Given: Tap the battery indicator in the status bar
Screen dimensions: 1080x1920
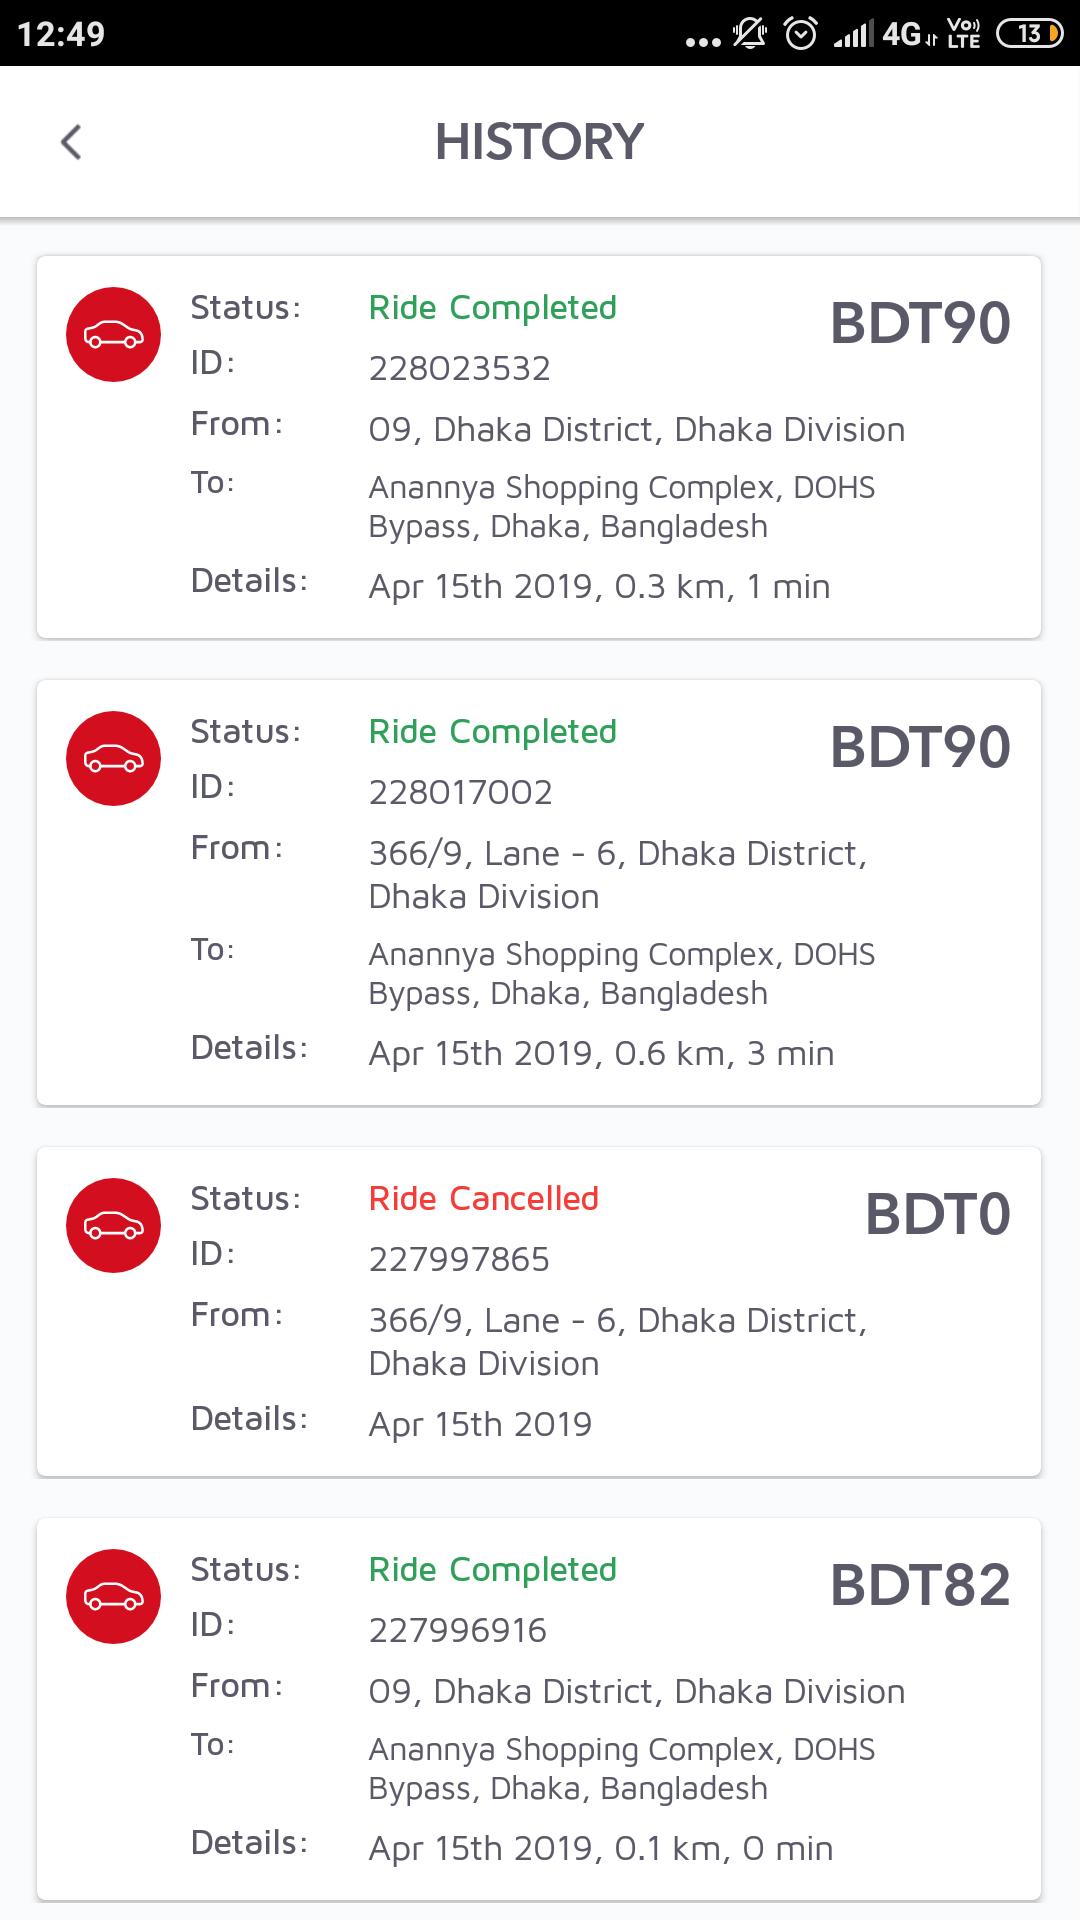Looking at the screenshot, I should click(x=1029, y=34).
